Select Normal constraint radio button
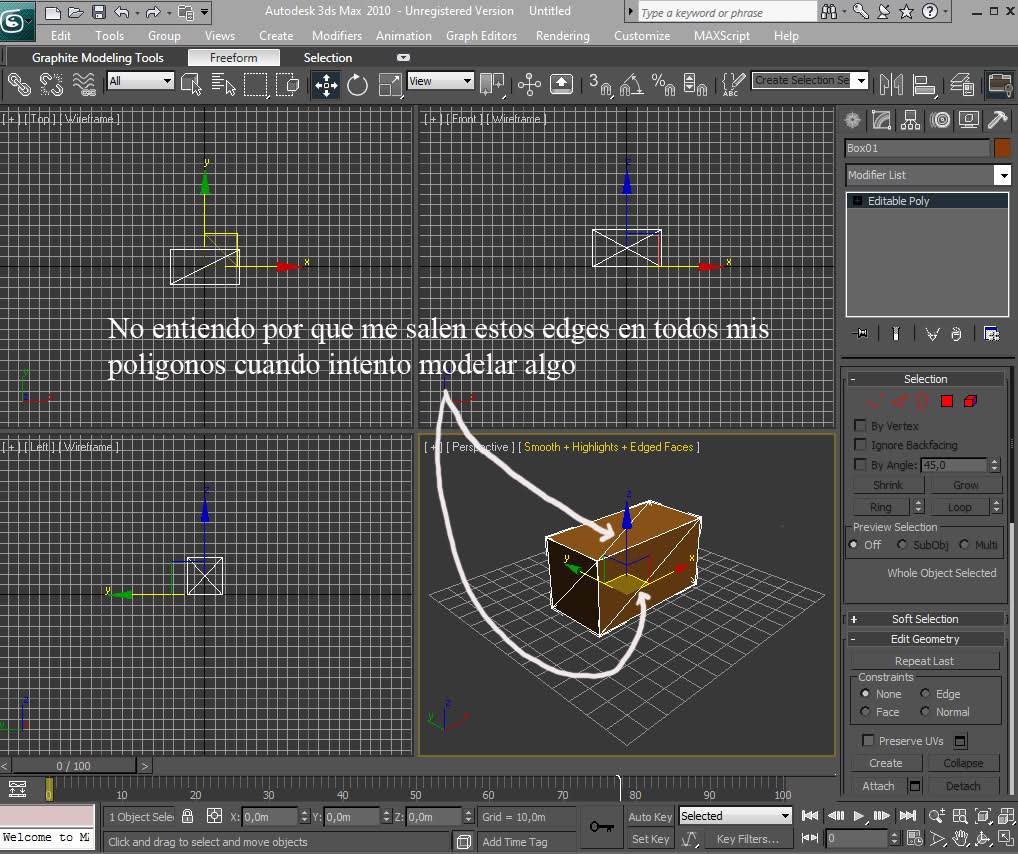1018x854 pixels. tap(925, 712)
